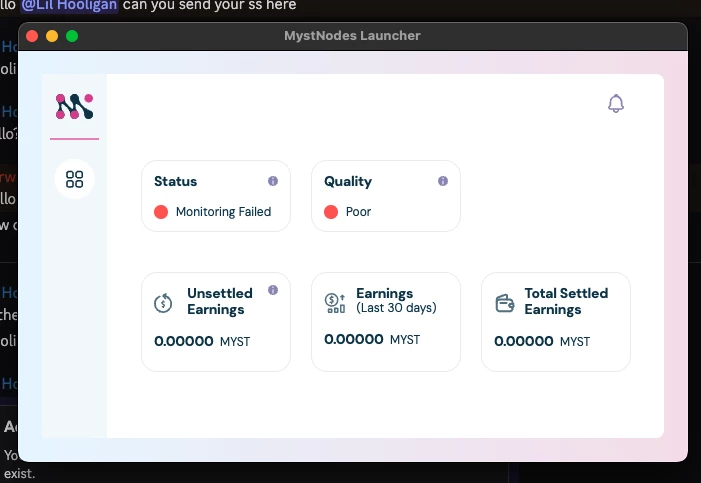701x483 pixels.
Task: Click Total Settled 0.00000 MYST value
Action: (542, 341)
